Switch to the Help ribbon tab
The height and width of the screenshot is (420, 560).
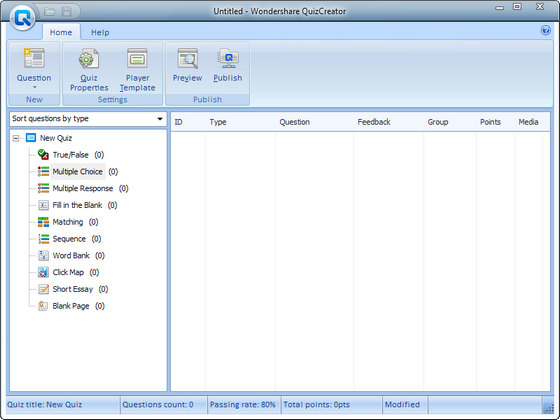point(100,32)
